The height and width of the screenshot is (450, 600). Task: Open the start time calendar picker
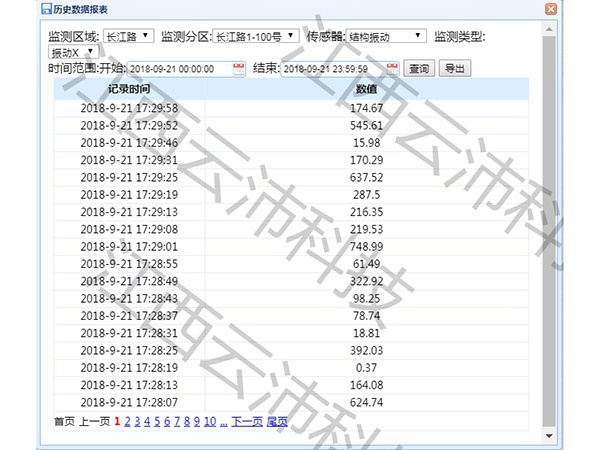click(238, 69)
